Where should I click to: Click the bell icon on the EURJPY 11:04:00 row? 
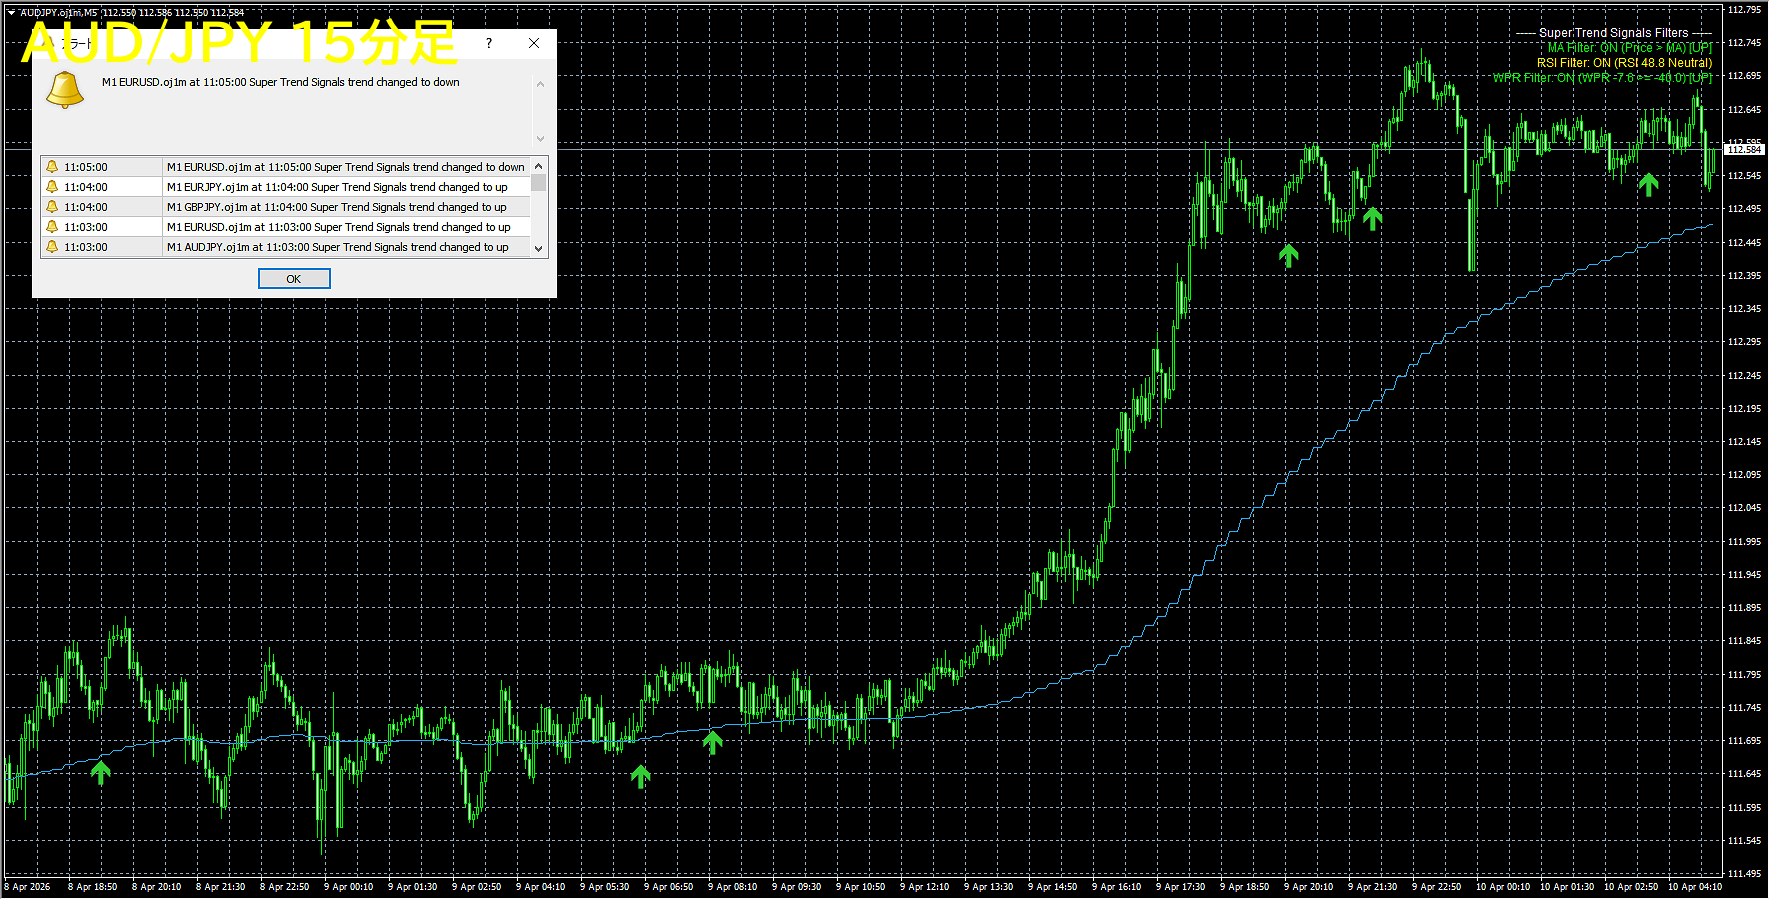coord(52,187)
